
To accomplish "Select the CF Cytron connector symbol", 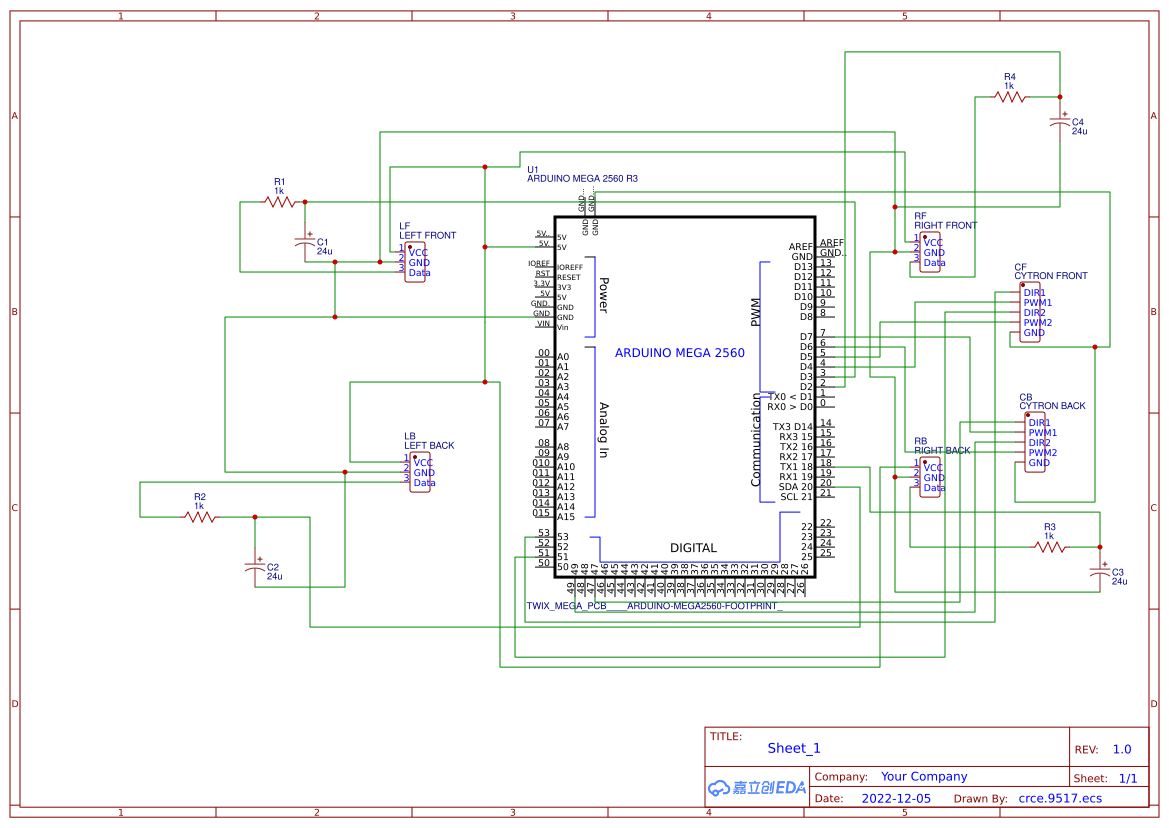I will click(x=1030, y=312).
